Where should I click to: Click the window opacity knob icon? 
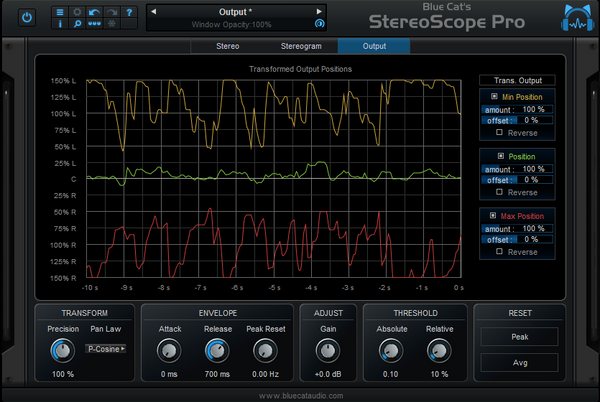320,23
